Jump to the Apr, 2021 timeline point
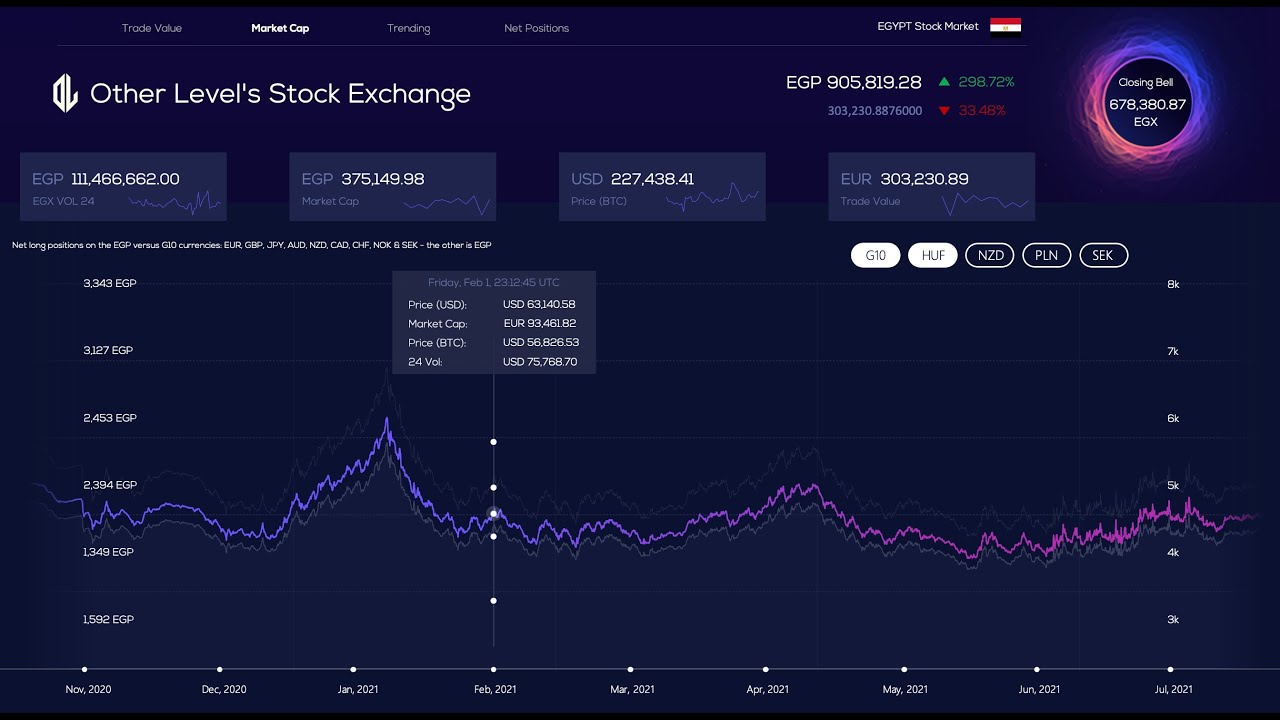Viewport: 1280px width, 720px height. coord(766,670)
